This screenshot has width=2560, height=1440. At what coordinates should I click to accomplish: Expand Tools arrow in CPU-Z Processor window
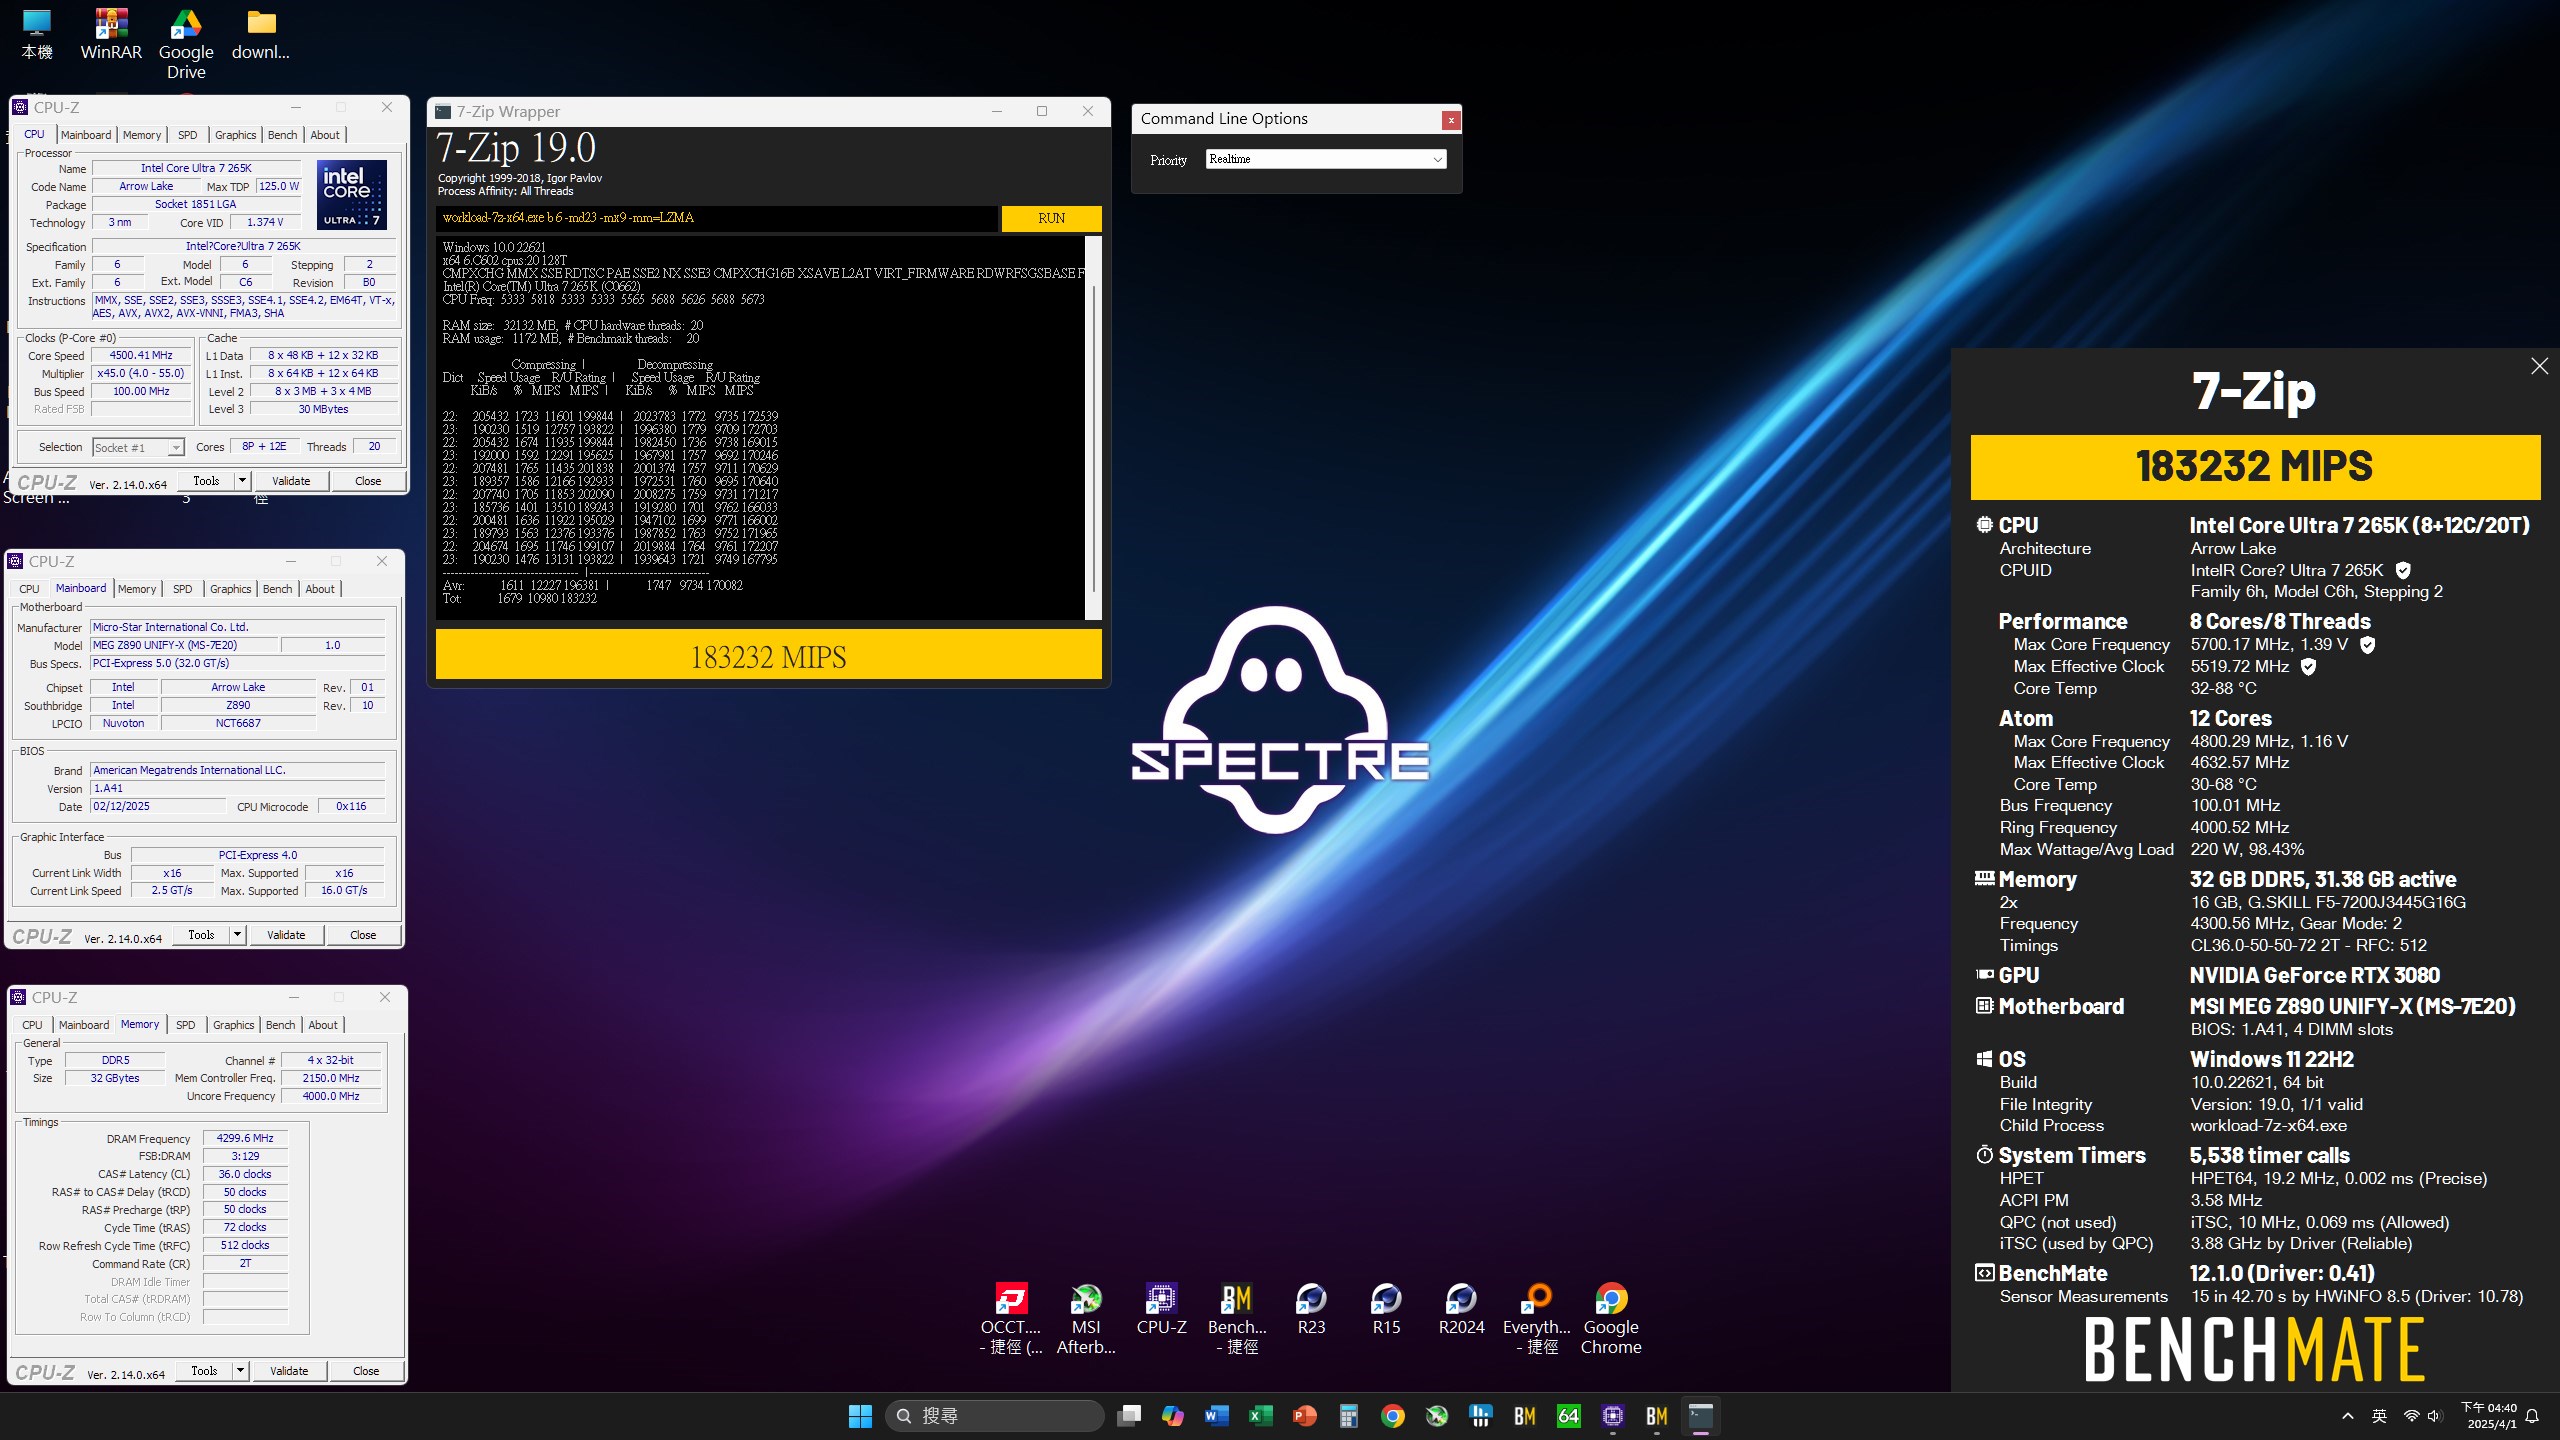click(x=241, y=481)
